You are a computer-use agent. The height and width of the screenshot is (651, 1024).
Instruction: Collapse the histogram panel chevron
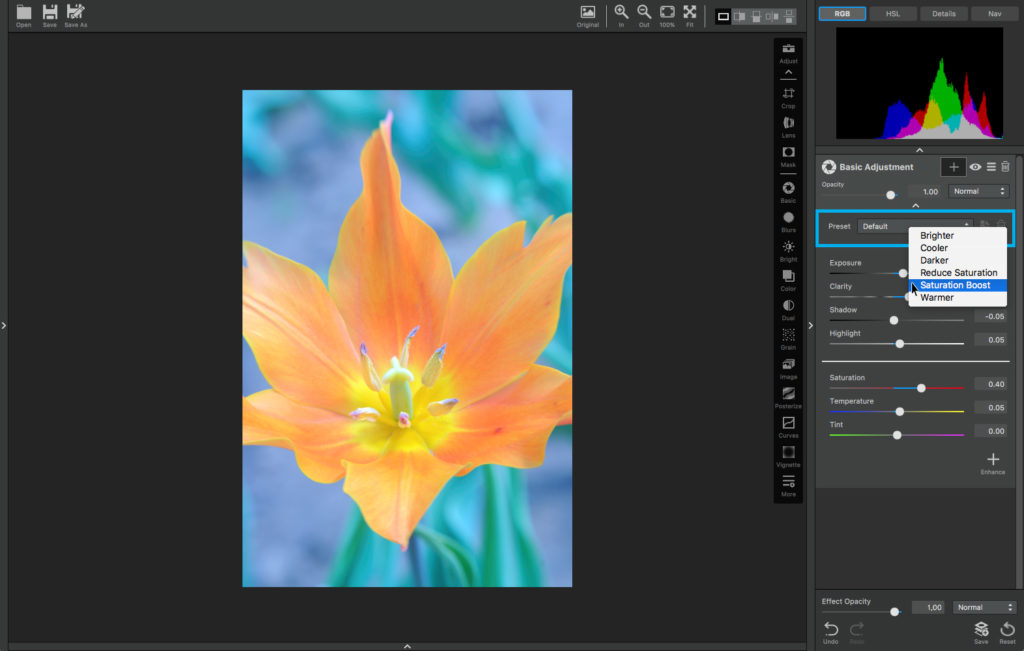920,150
